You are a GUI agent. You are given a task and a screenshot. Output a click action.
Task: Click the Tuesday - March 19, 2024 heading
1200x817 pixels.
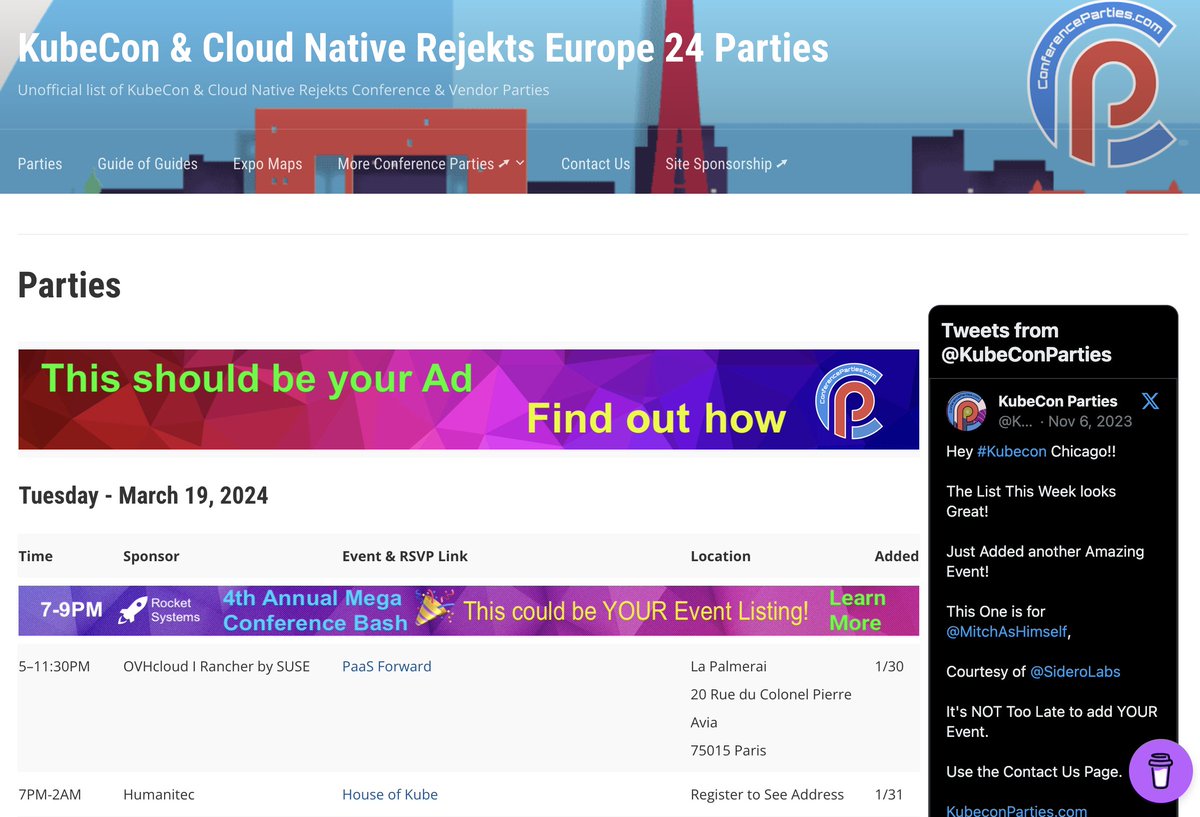tap(143, 496)
